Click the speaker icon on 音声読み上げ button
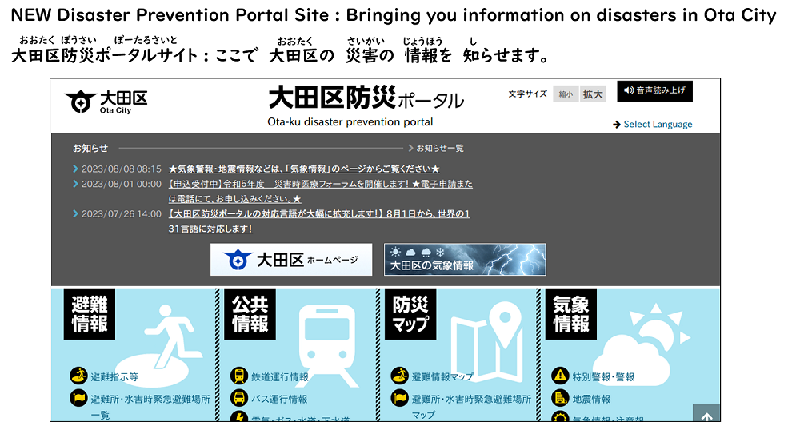The image size is (800, 422). (x=629, y=91)
